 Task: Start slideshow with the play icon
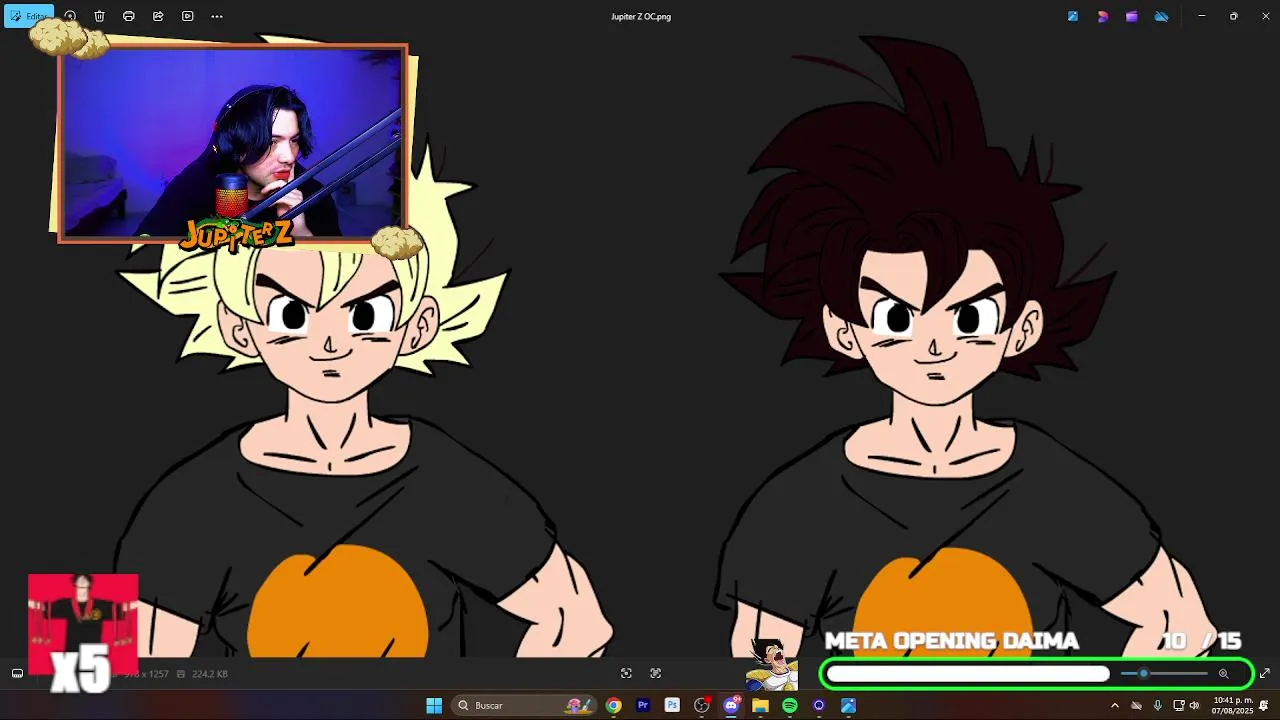pyautogui.click(x=187, y=16)
